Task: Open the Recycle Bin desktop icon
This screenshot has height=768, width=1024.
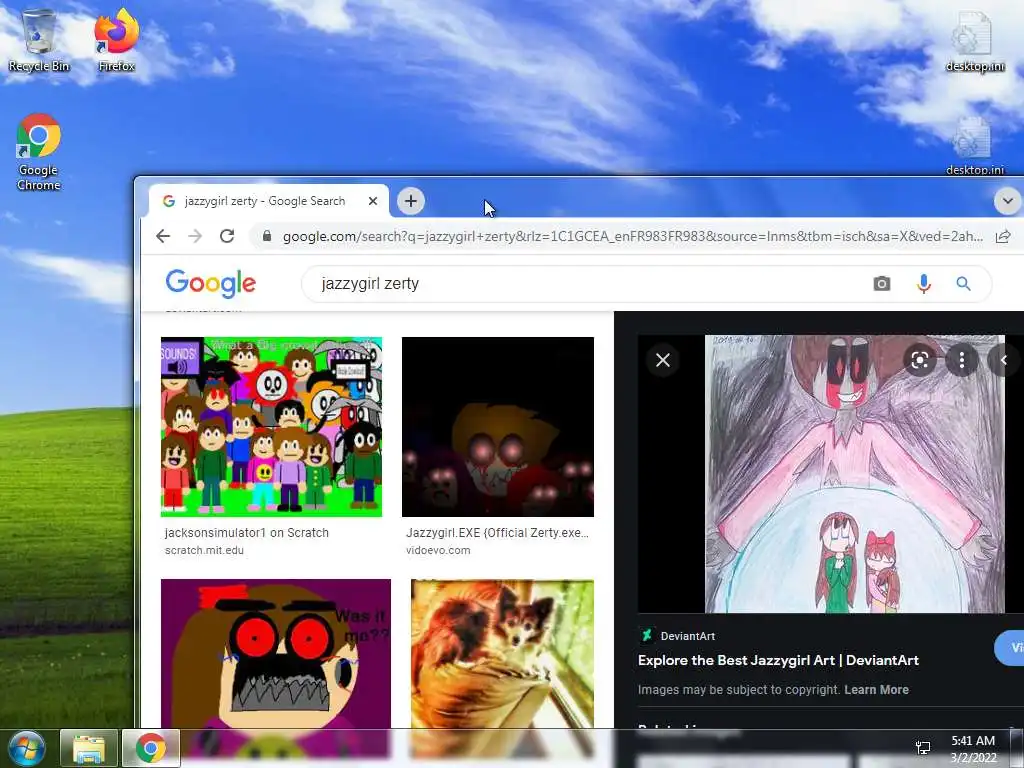Action: [x=39, y=40]
